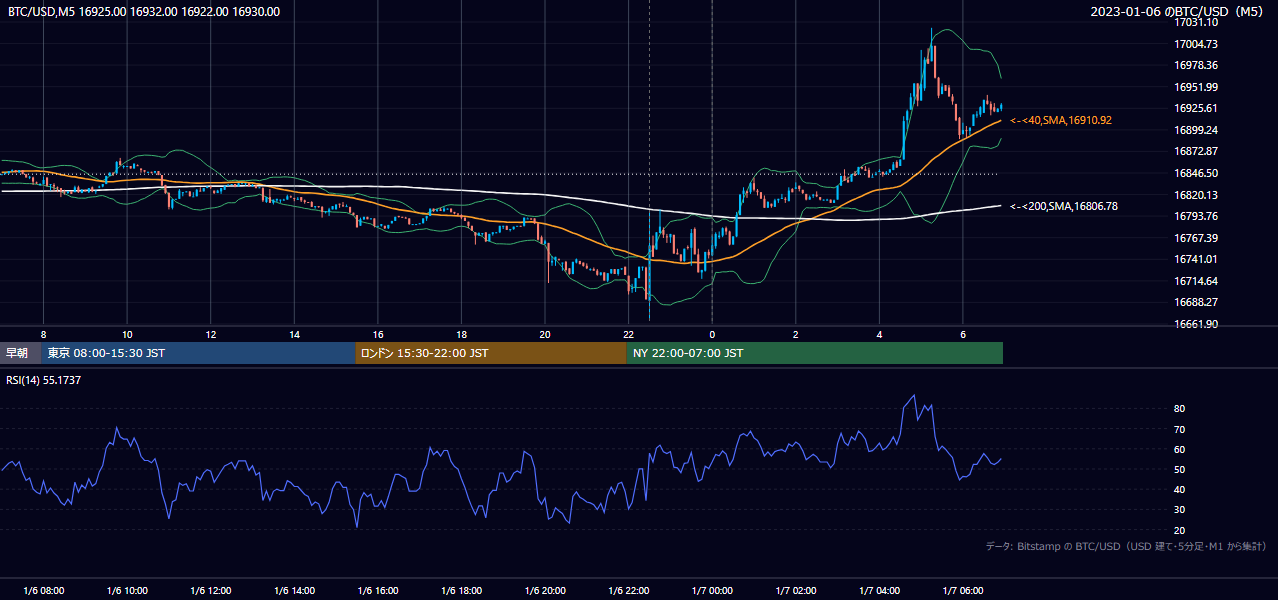Screen dimensions: 1278x600
Task: Select price axis value 16688.27
Action: [1196, 302]
